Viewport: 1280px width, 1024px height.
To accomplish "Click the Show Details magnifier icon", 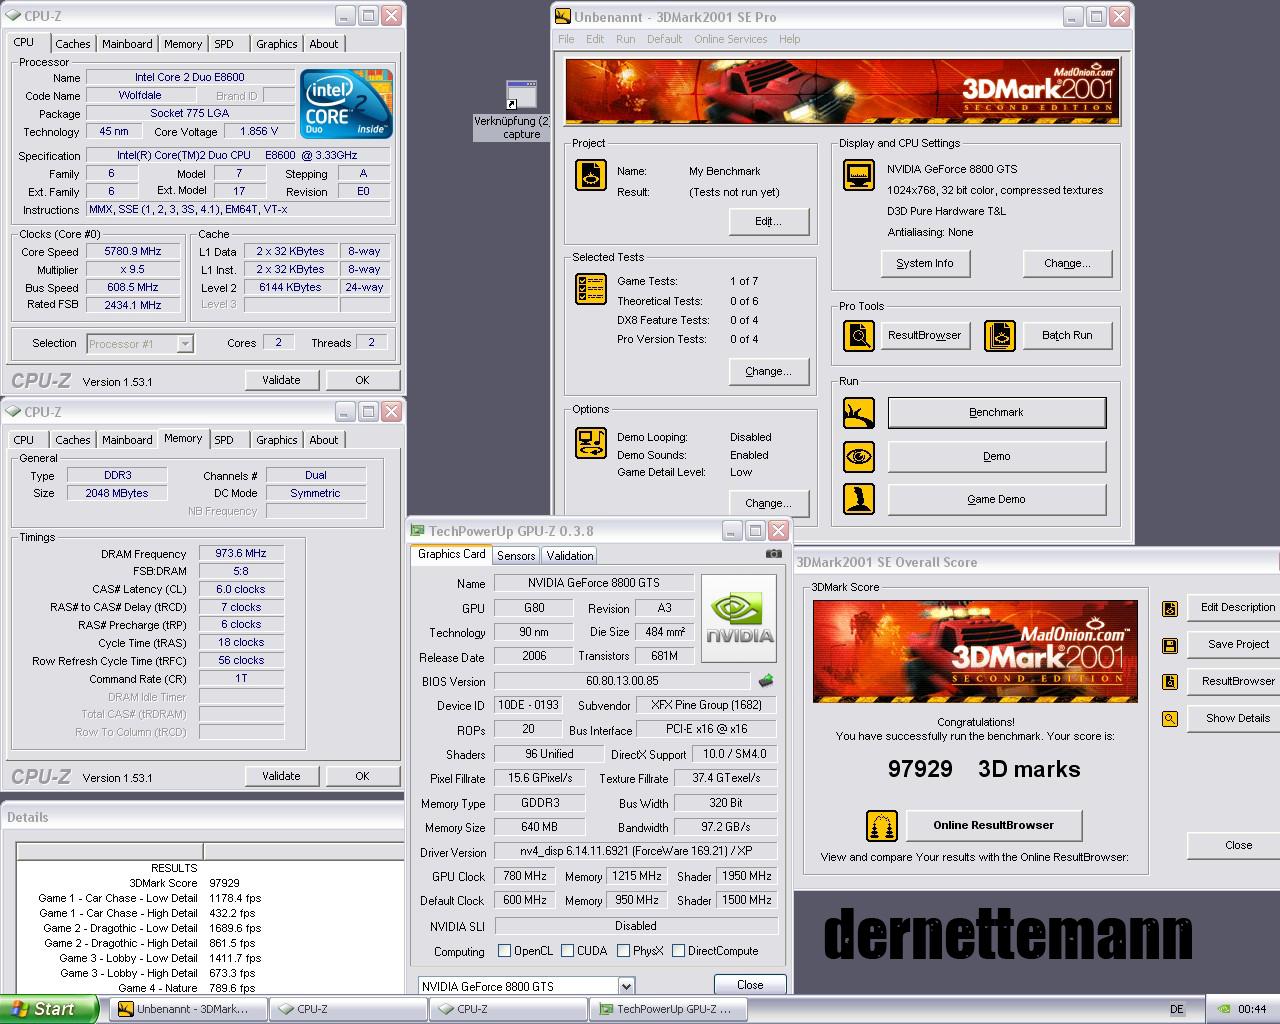I will coord(1170,718).
